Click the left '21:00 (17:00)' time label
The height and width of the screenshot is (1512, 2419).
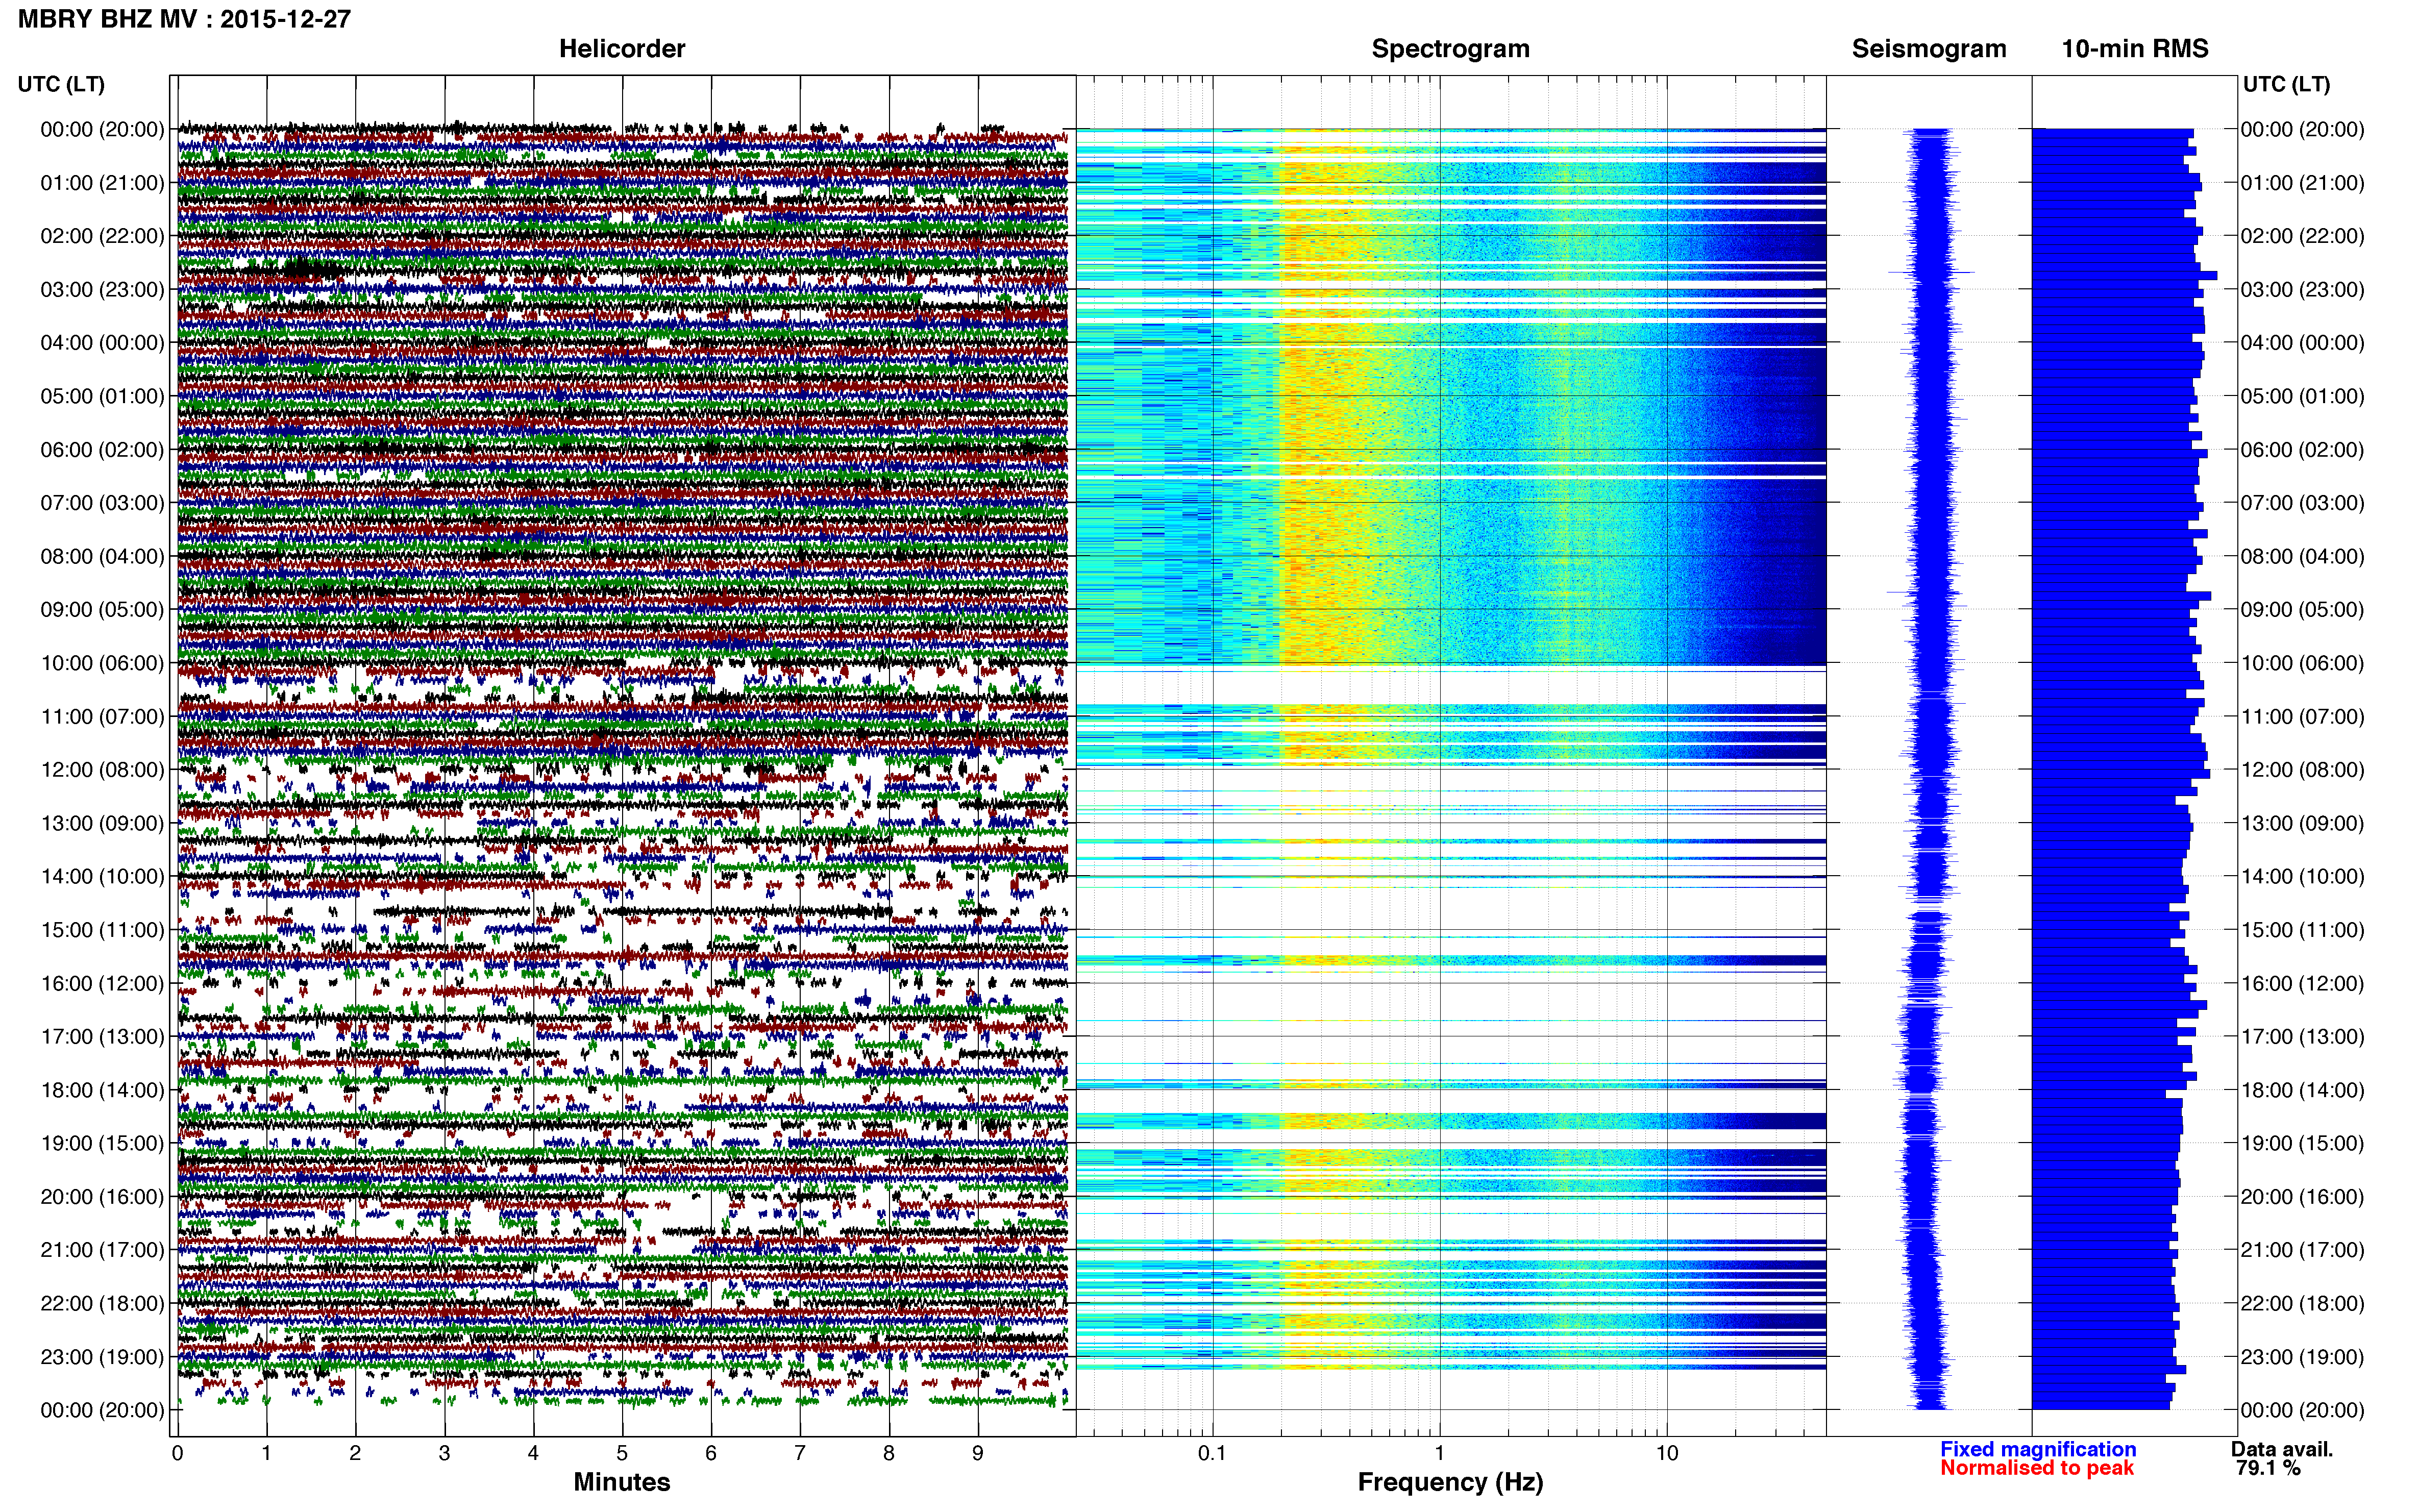[x=102, y=1250]
